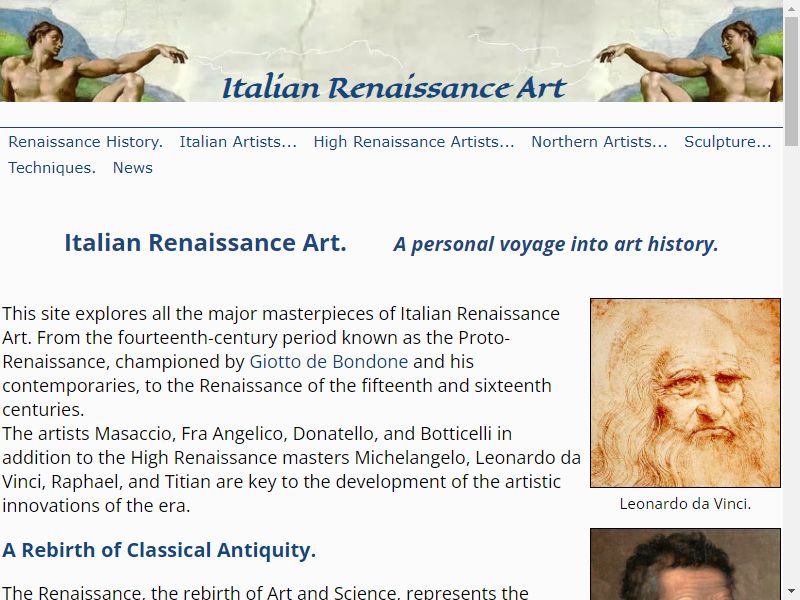Open the News page
The height and width of the screenshot is (600, 800).
[133, 168]
